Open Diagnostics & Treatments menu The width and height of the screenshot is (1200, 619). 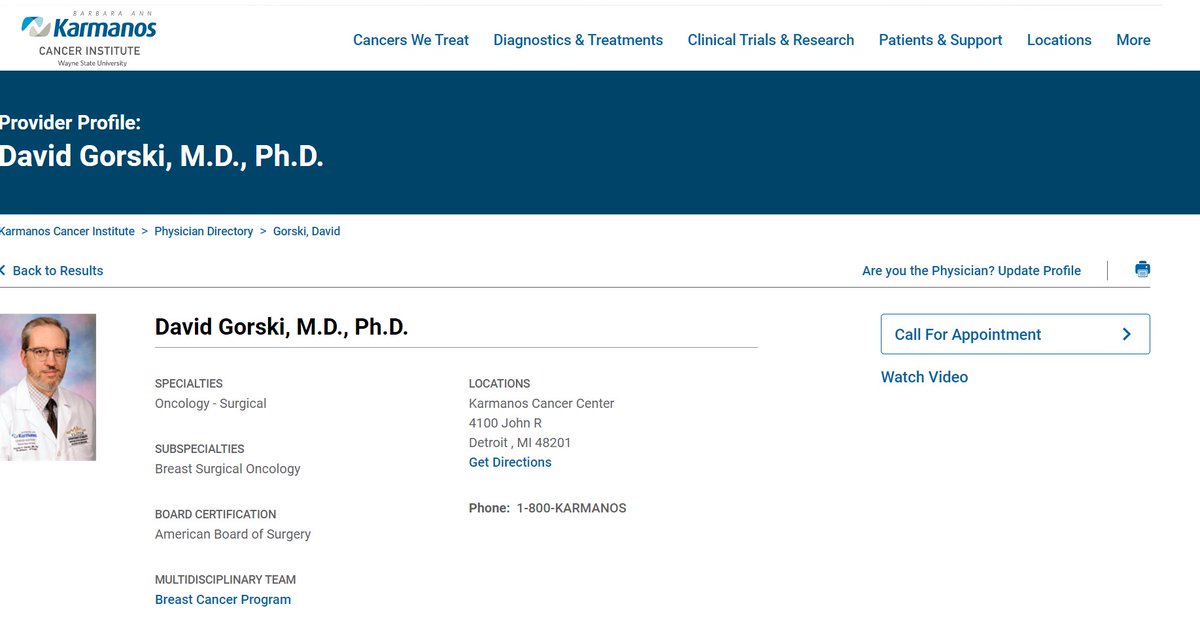tap(578, 40)
